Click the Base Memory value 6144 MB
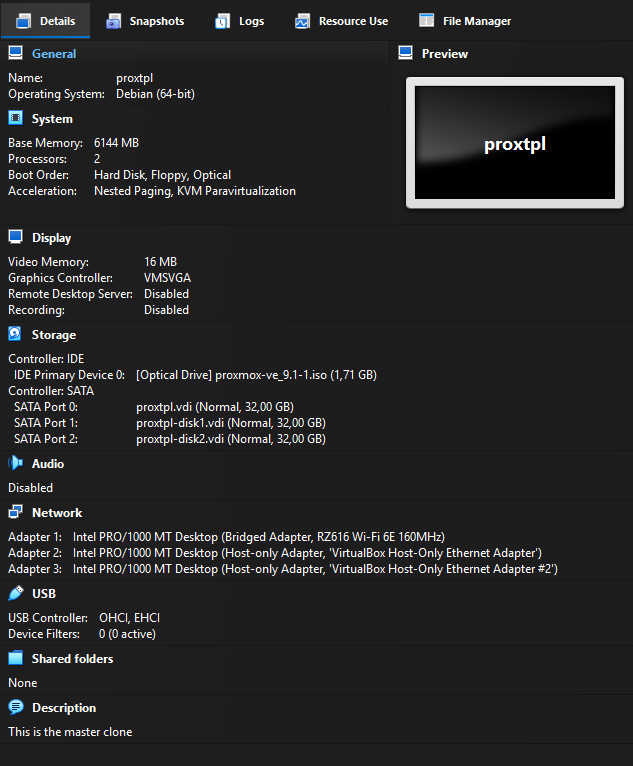Image resolution: width=633 pixels, height=766 pixels. coord(116,143)
